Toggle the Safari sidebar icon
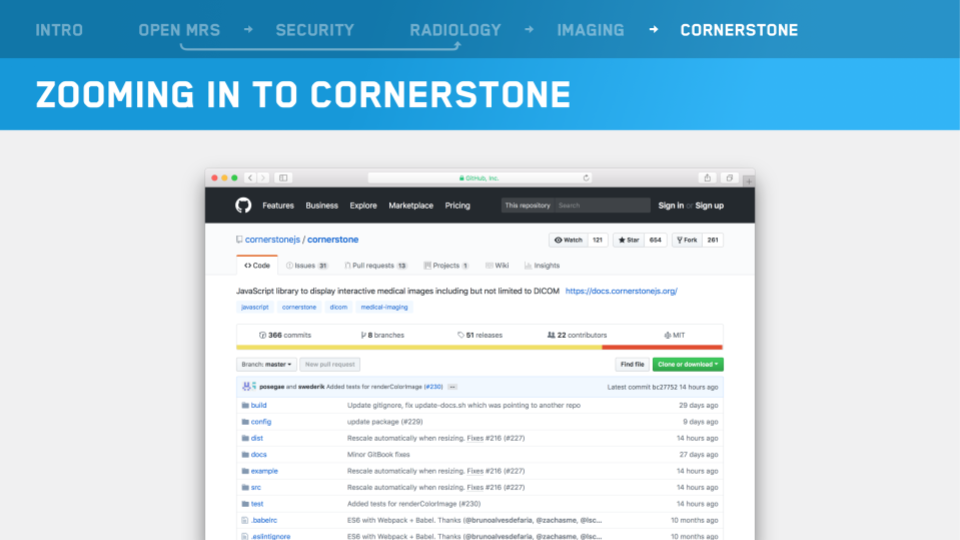 [283, 178]
